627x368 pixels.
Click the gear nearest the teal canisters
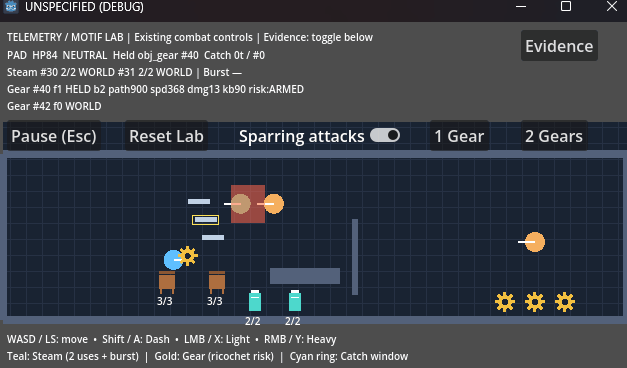click(x=505, y=302)
